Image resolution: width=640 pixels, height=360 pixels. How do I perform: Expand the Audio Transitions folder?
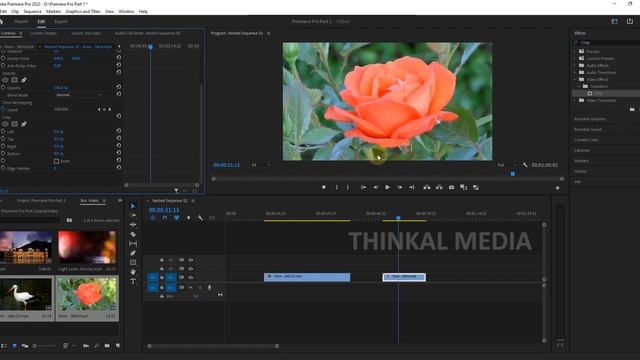tap(575, 72)
